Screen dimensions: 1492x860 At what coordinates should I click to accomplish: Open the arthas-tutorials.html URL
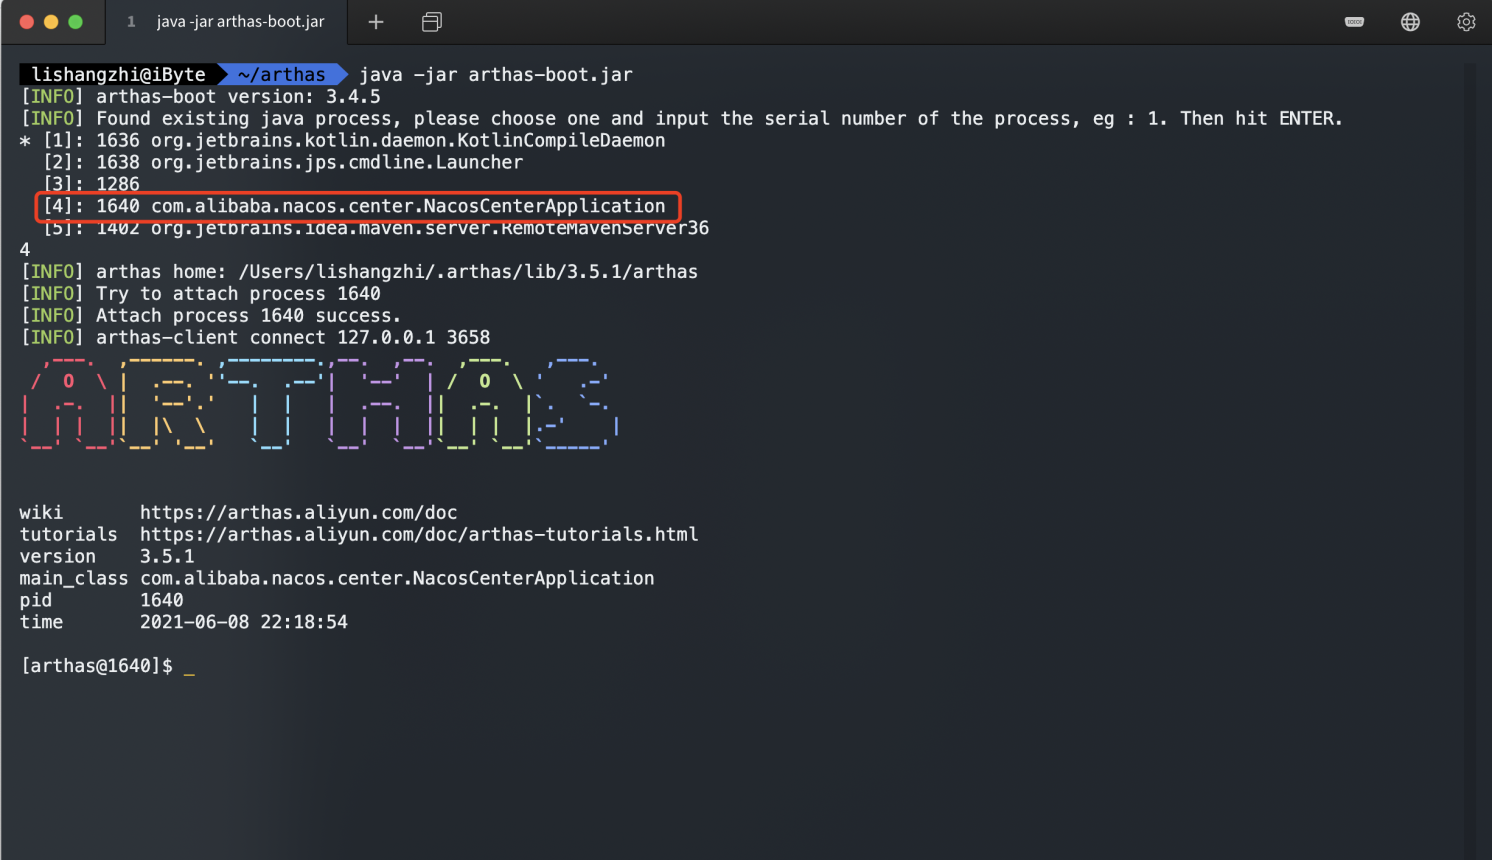[x=418, y=535]
